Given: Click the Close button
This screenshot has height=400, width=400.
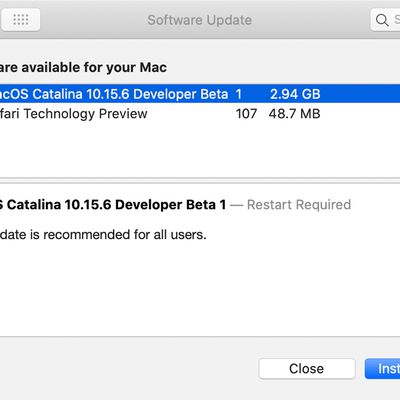Looking at the screenshot, I should pos(307,369).
